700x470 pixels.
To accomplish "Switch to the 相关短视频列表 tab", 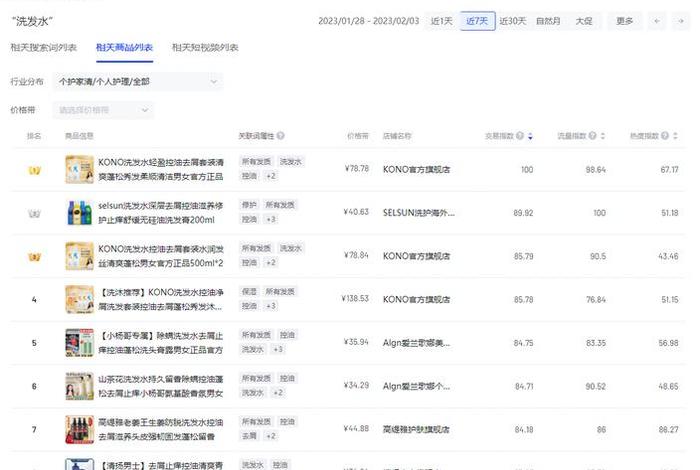I will click(x=205, y=47).
